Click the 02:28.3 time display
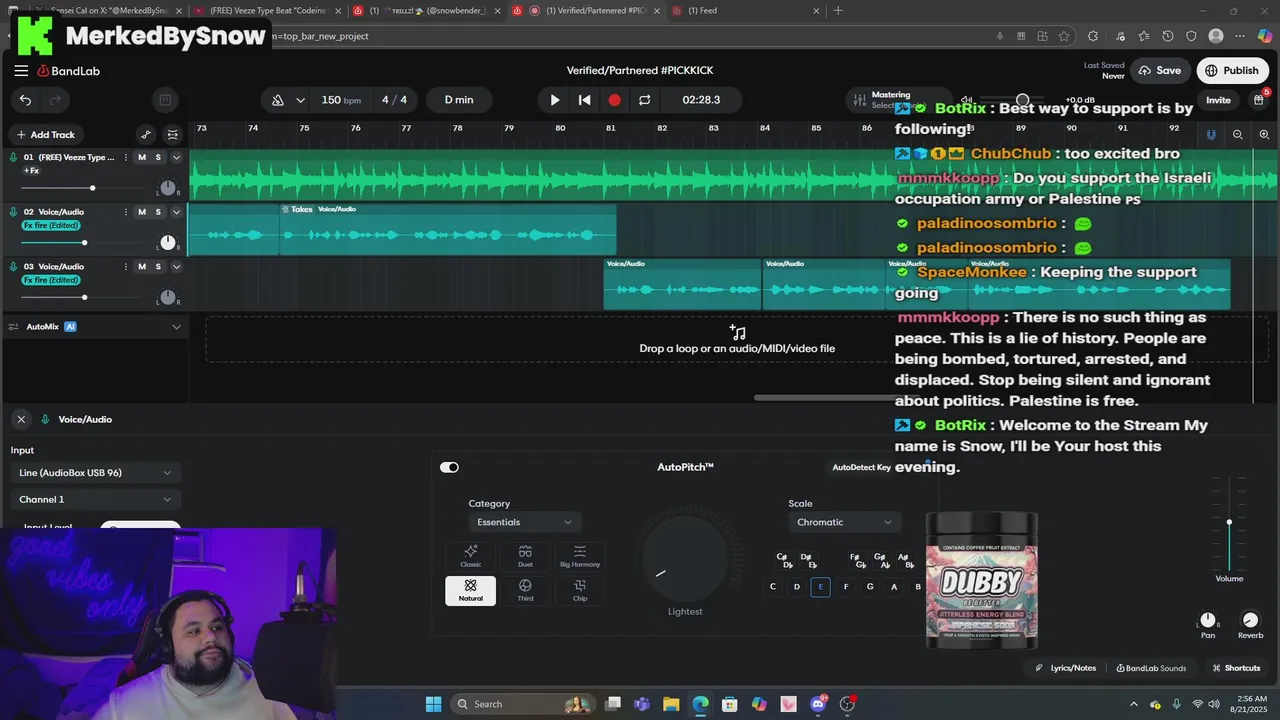This screenshot has height=720, width=1280. (701, 100)
